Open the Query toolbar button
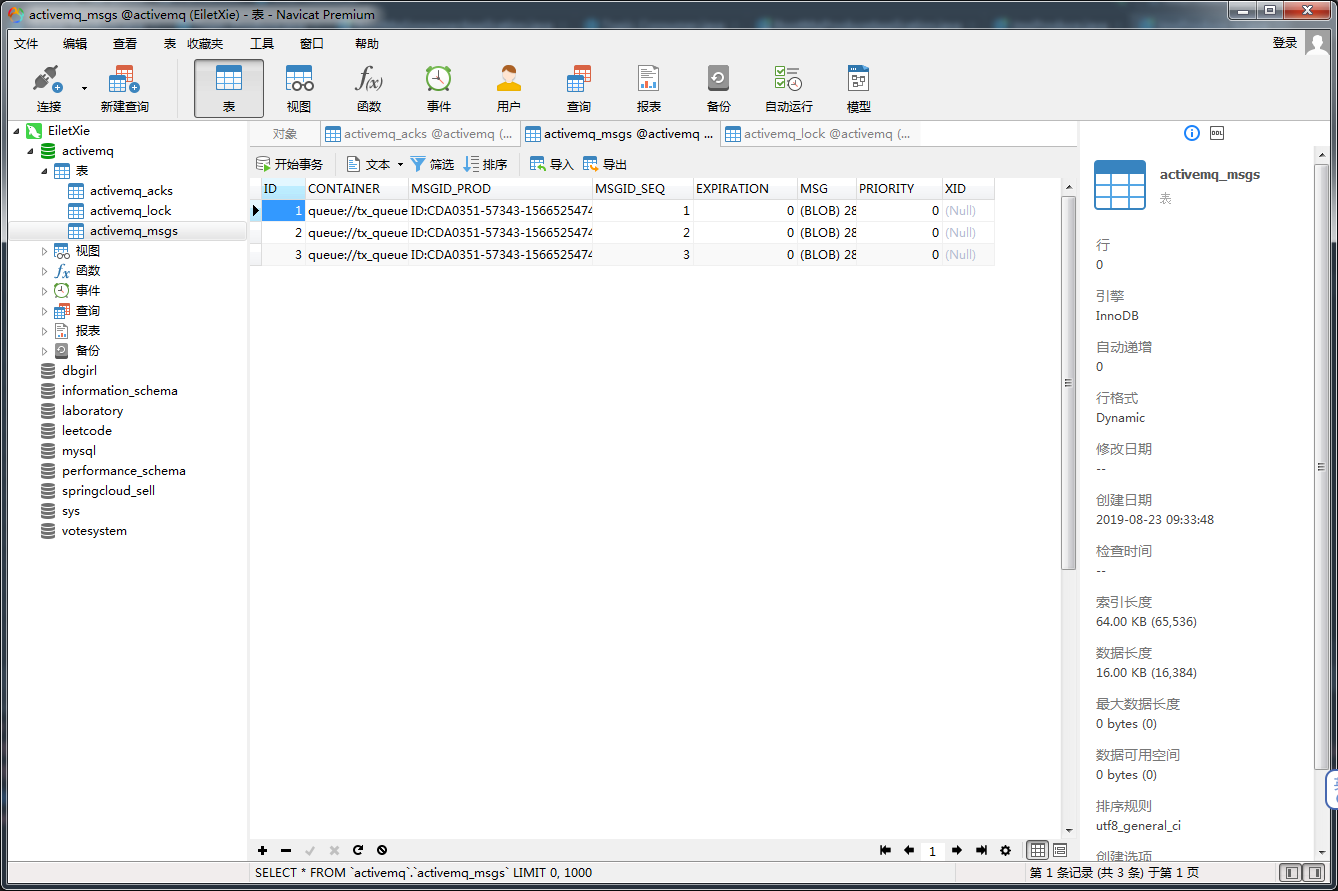The width and height of the screenshot is (1338, 891). [579, 89]
